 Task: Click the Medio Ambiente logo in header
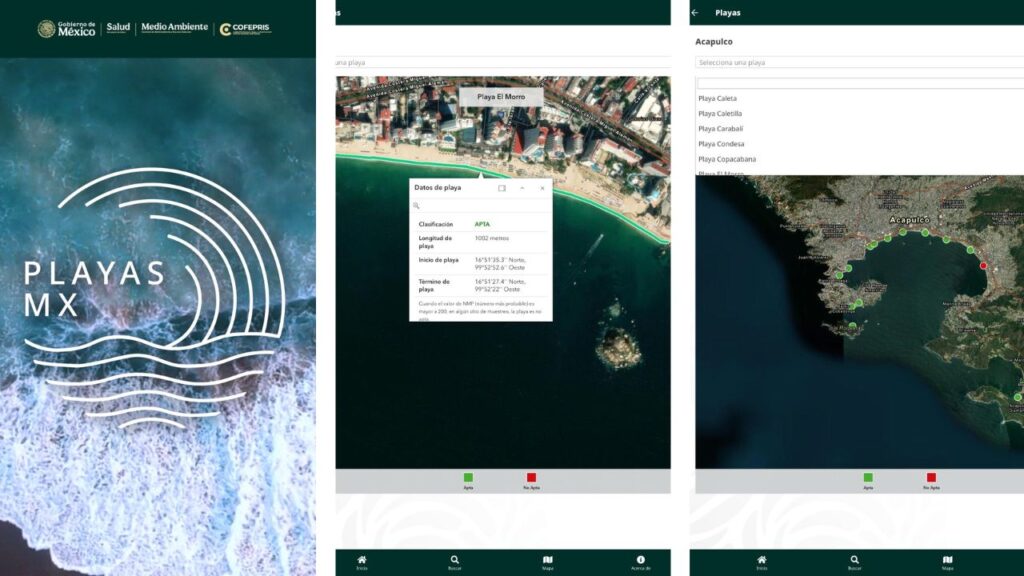click(174, 27)
